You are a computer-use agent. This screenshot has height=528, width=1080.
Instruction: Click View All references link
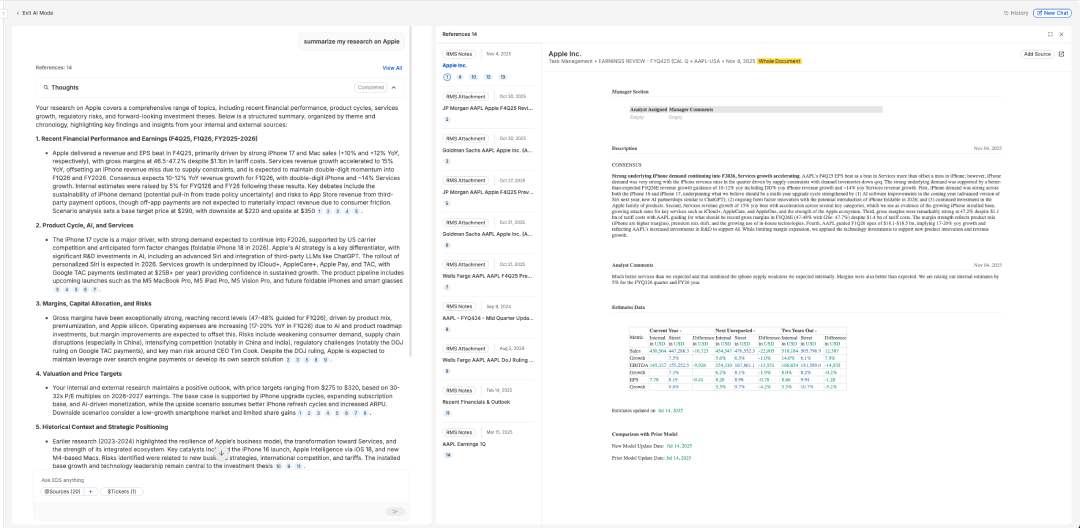click(x=392, y=68)
